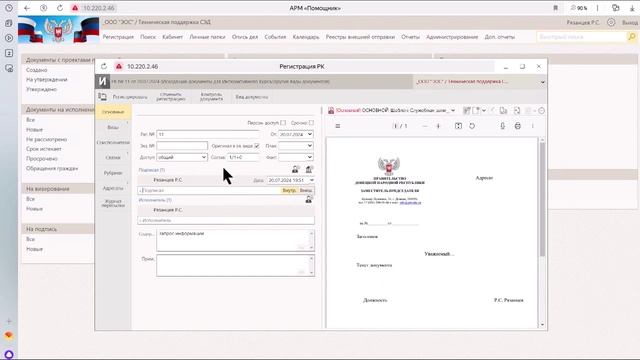This screenshot has width=640, height=360.
Task: Click the copy file icon in file toolbar
Action: [503, 111]
